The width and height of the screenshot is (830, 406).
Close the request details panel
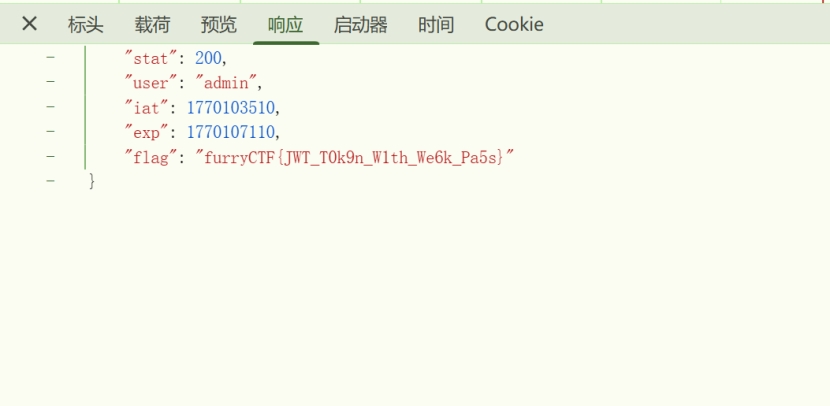(30, 24)
